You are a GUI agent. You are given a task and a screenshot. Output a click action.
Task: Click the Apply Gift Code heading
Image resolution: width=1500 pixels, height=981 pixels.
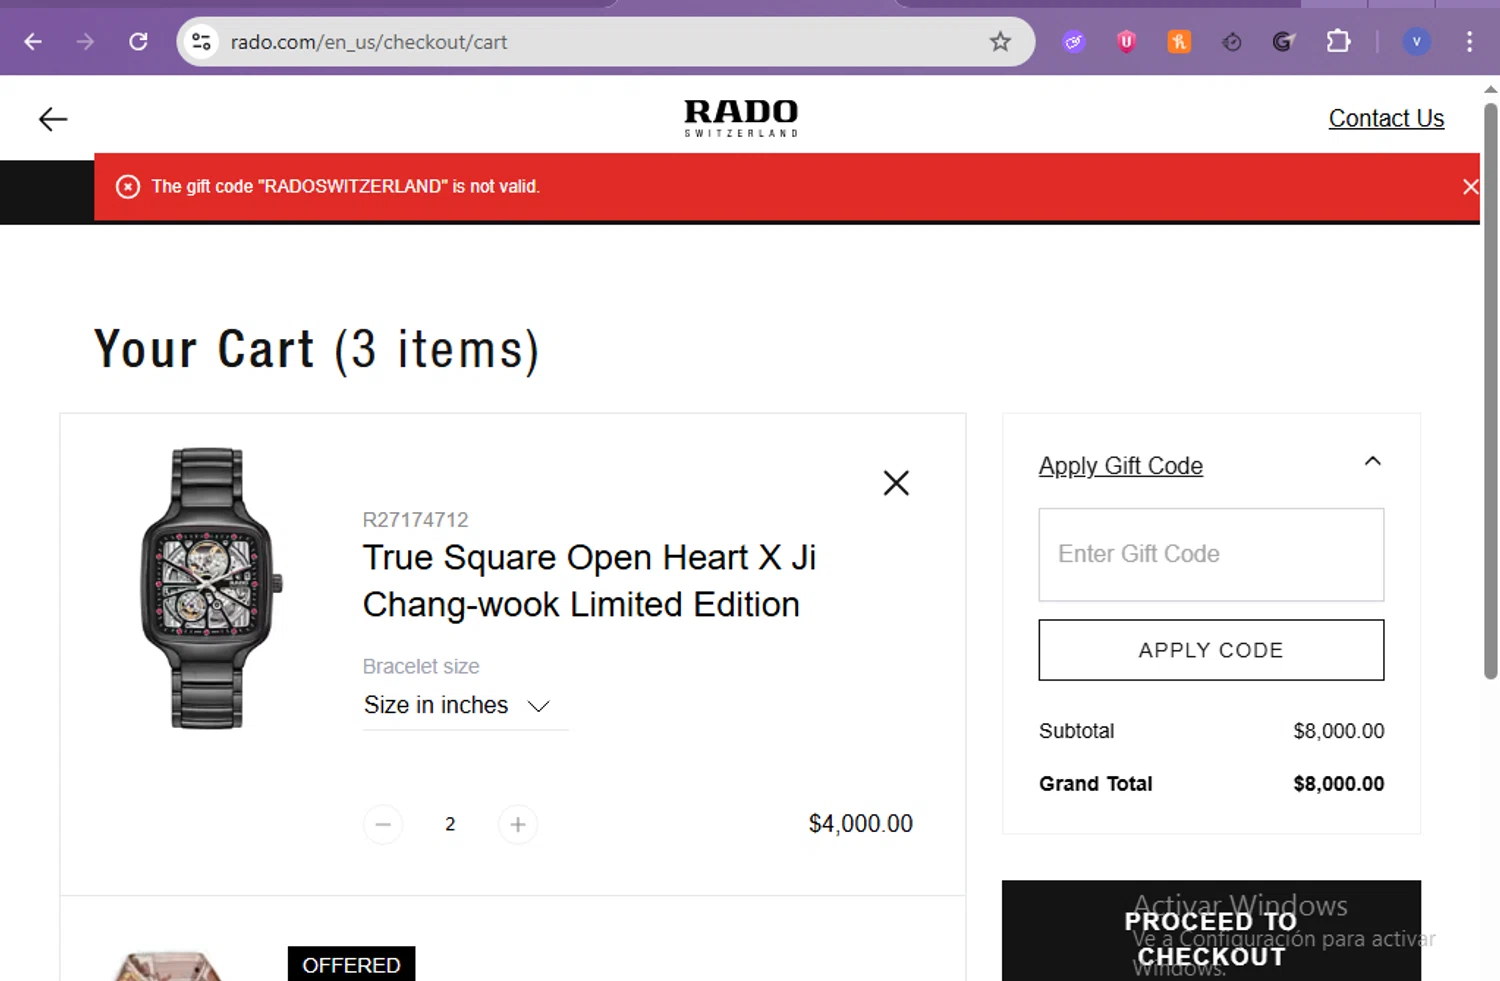[1120, 466]
